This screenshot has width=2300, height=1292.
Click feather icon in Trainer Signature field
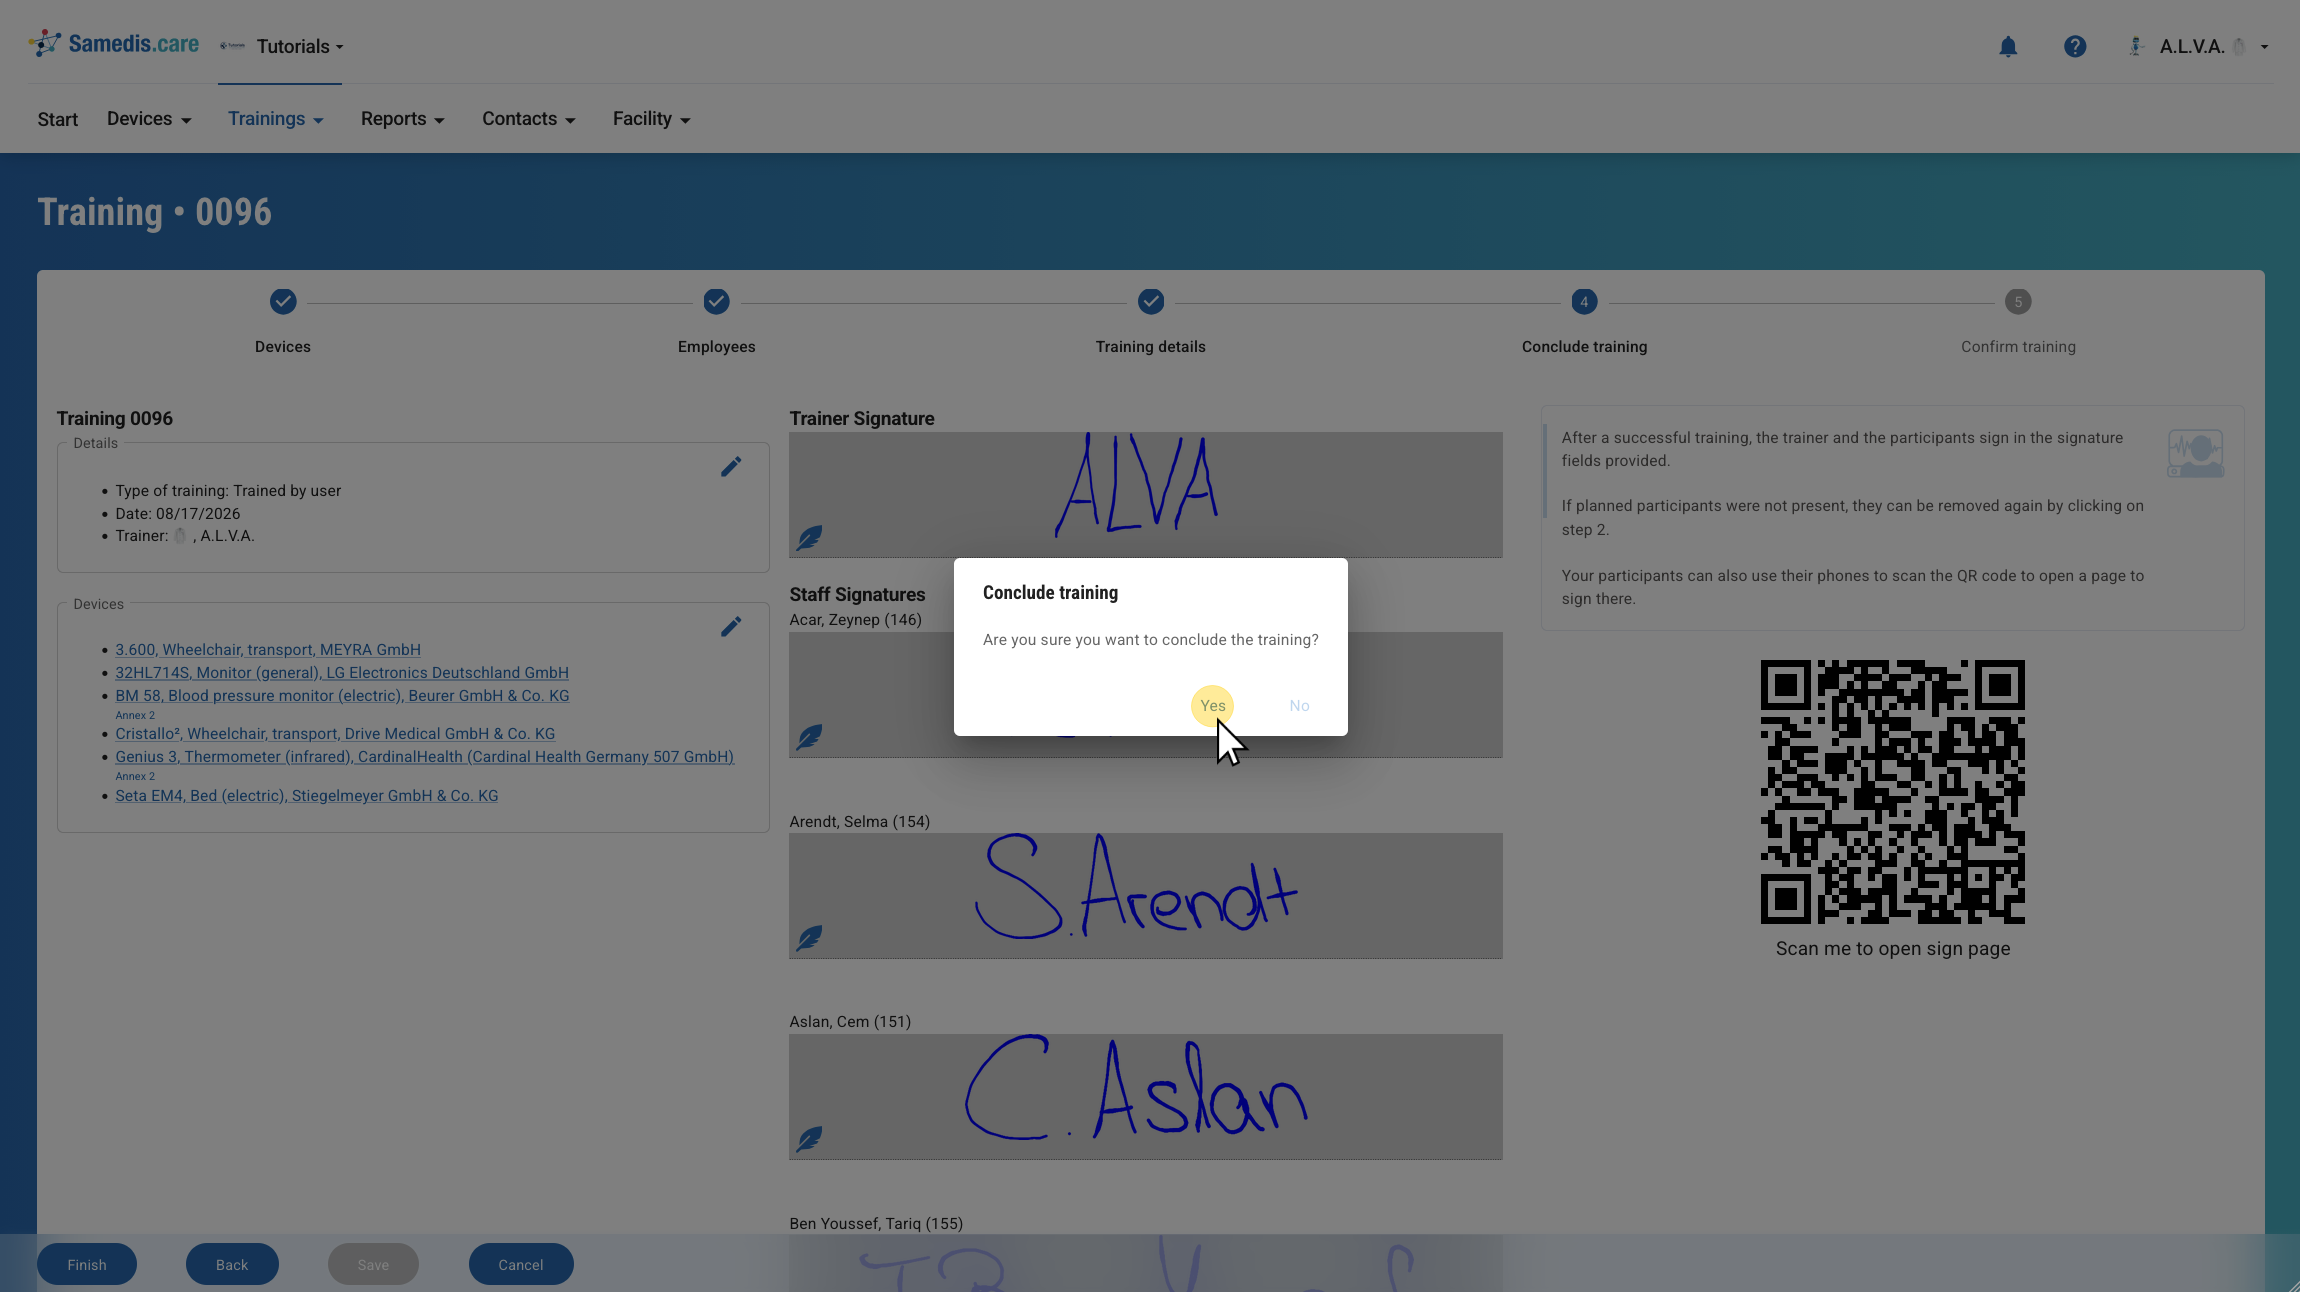point(809,538)
